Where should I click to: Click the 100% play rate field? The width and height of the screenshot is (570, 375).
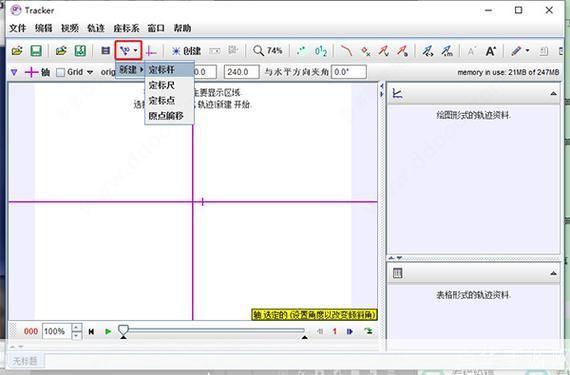coord(57,331)
